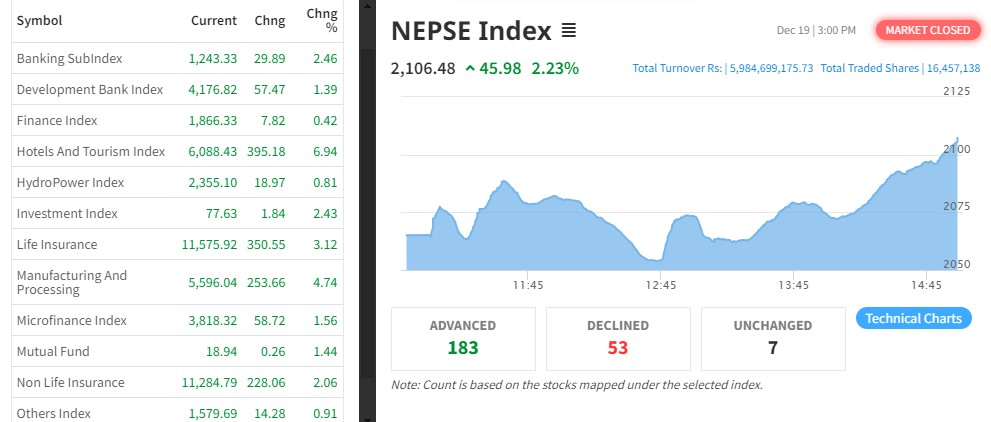Open Hotels And Tourism Index

click(90, 151)
